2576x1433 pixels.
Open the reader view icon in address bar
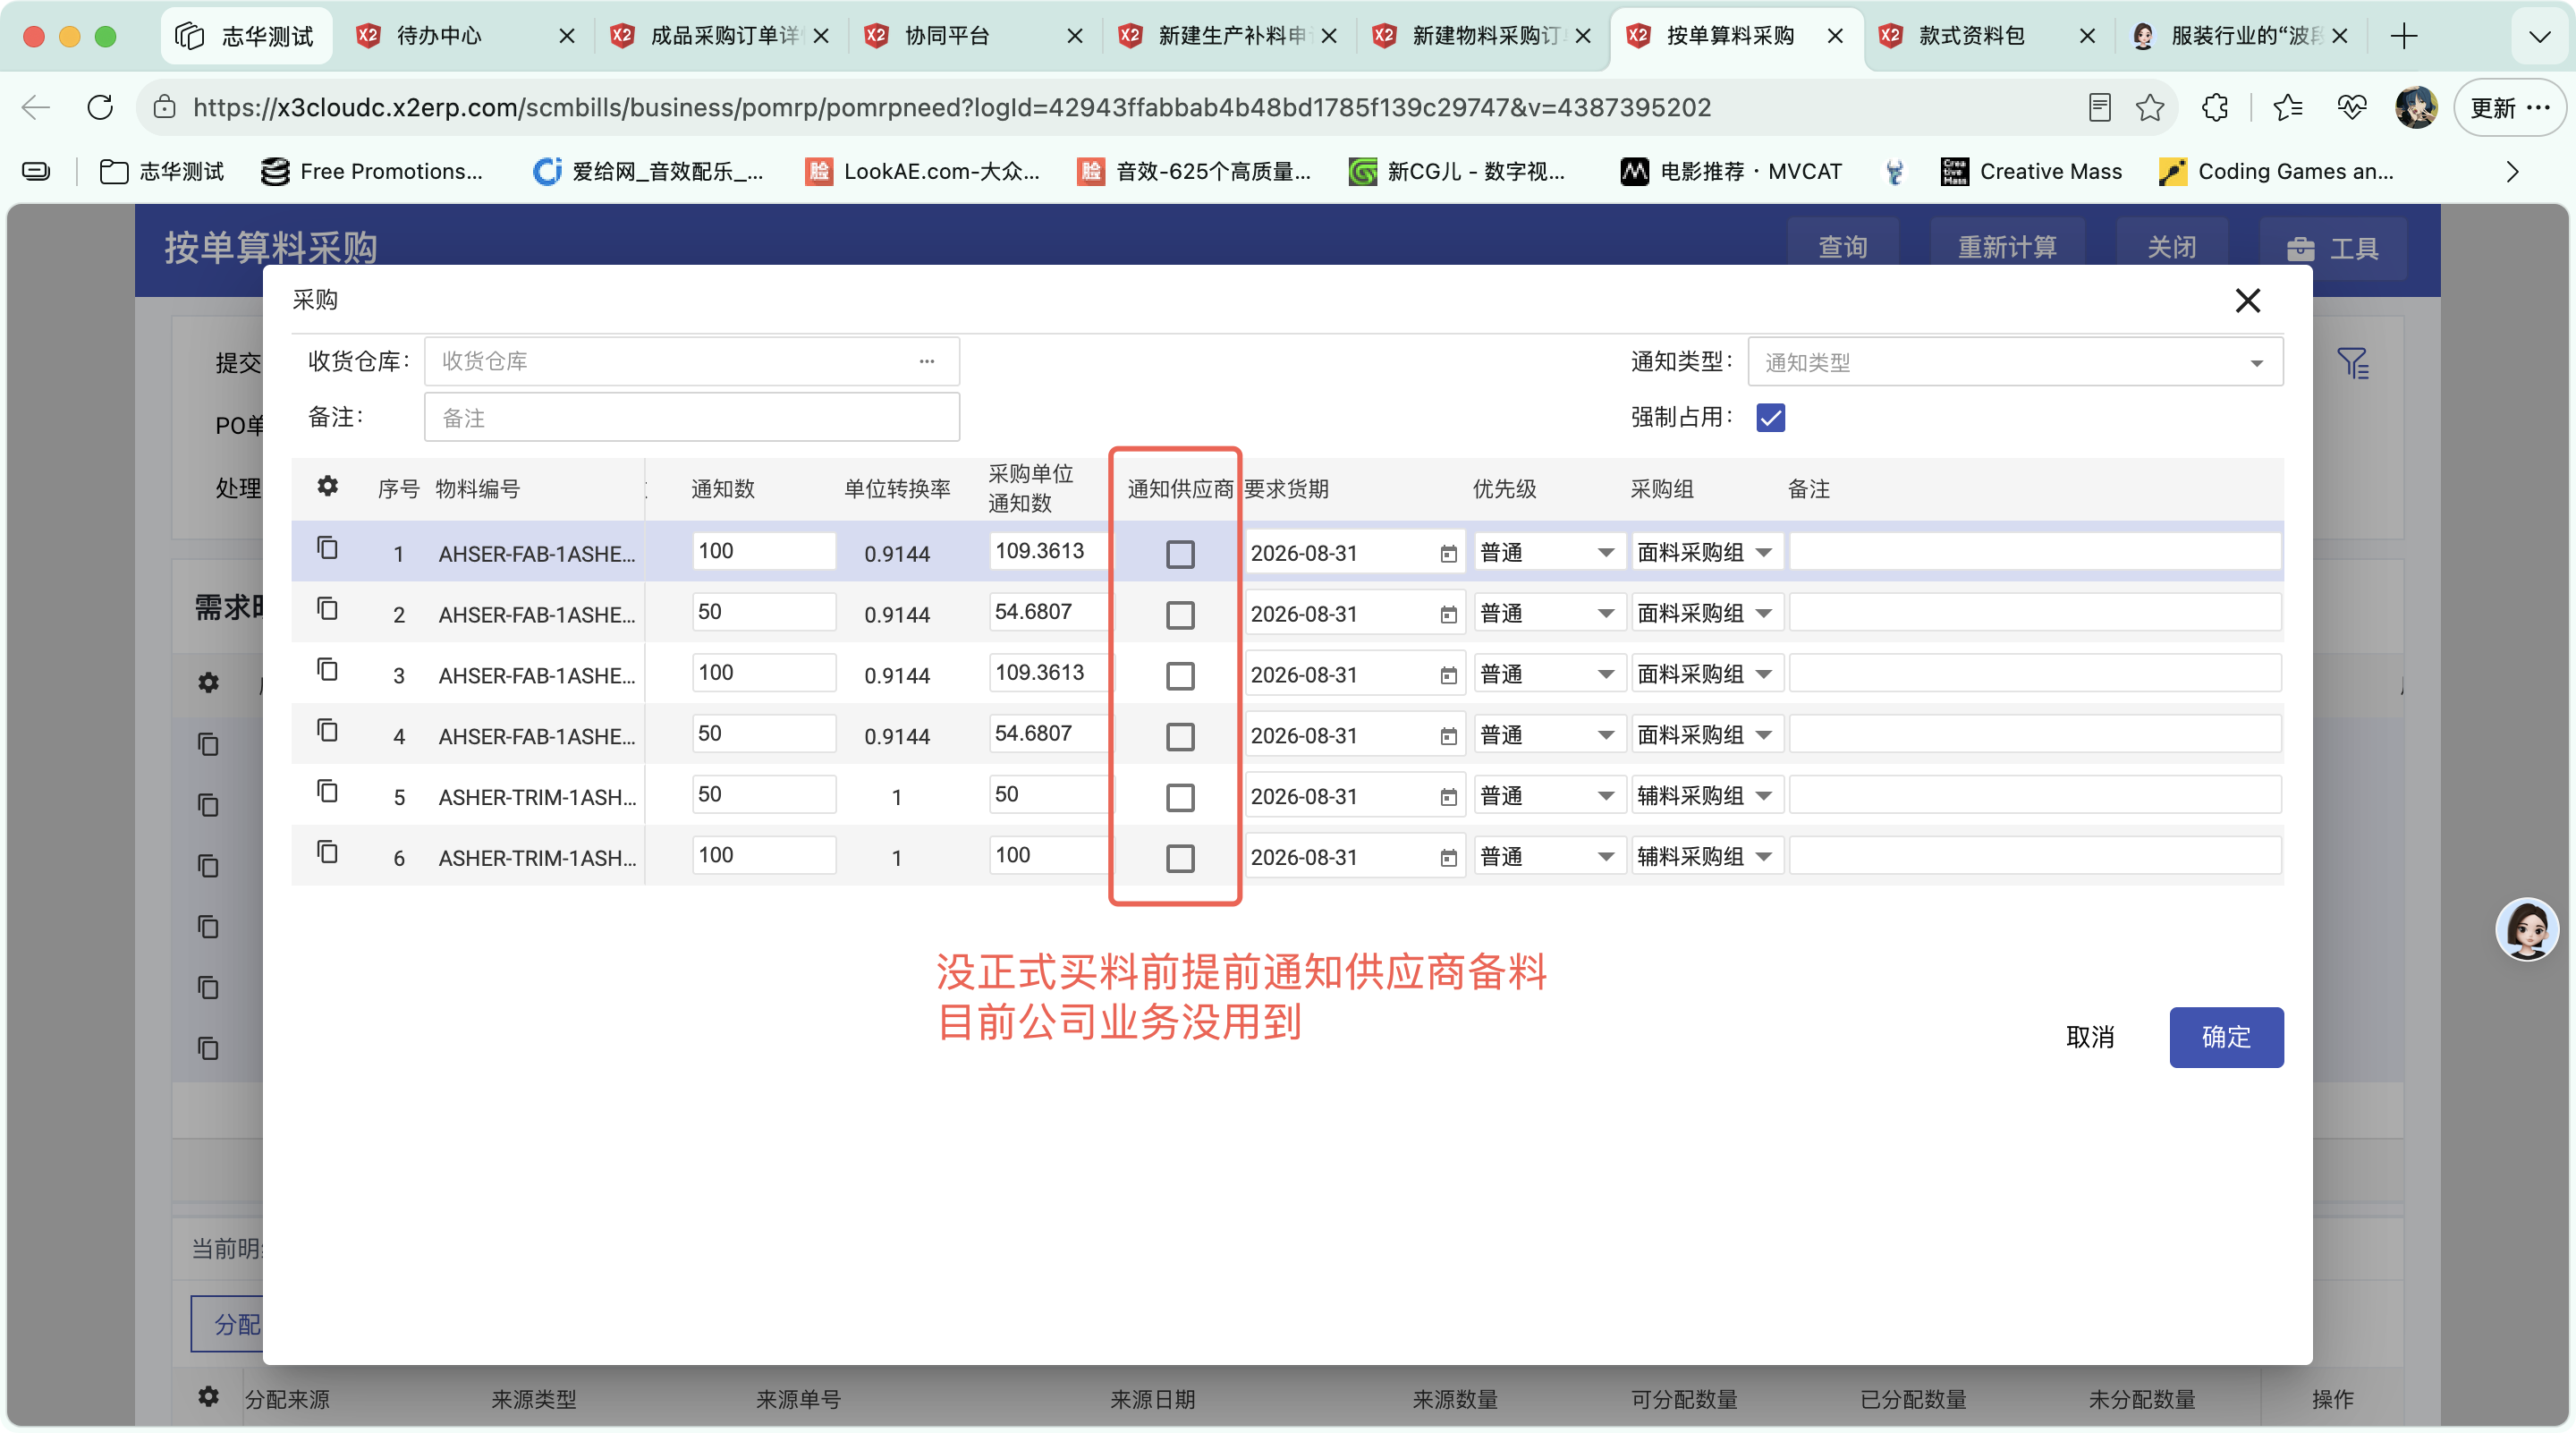coord(2099,107)
